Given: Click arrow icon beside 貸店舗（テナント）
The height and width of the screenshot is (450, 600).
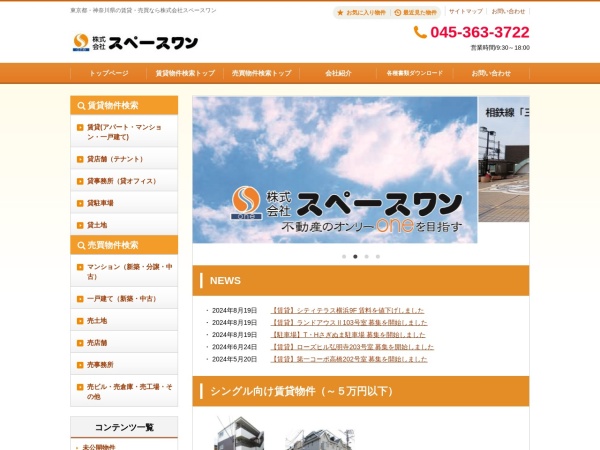Looking at the screenshot, I should tap(80, 159).
